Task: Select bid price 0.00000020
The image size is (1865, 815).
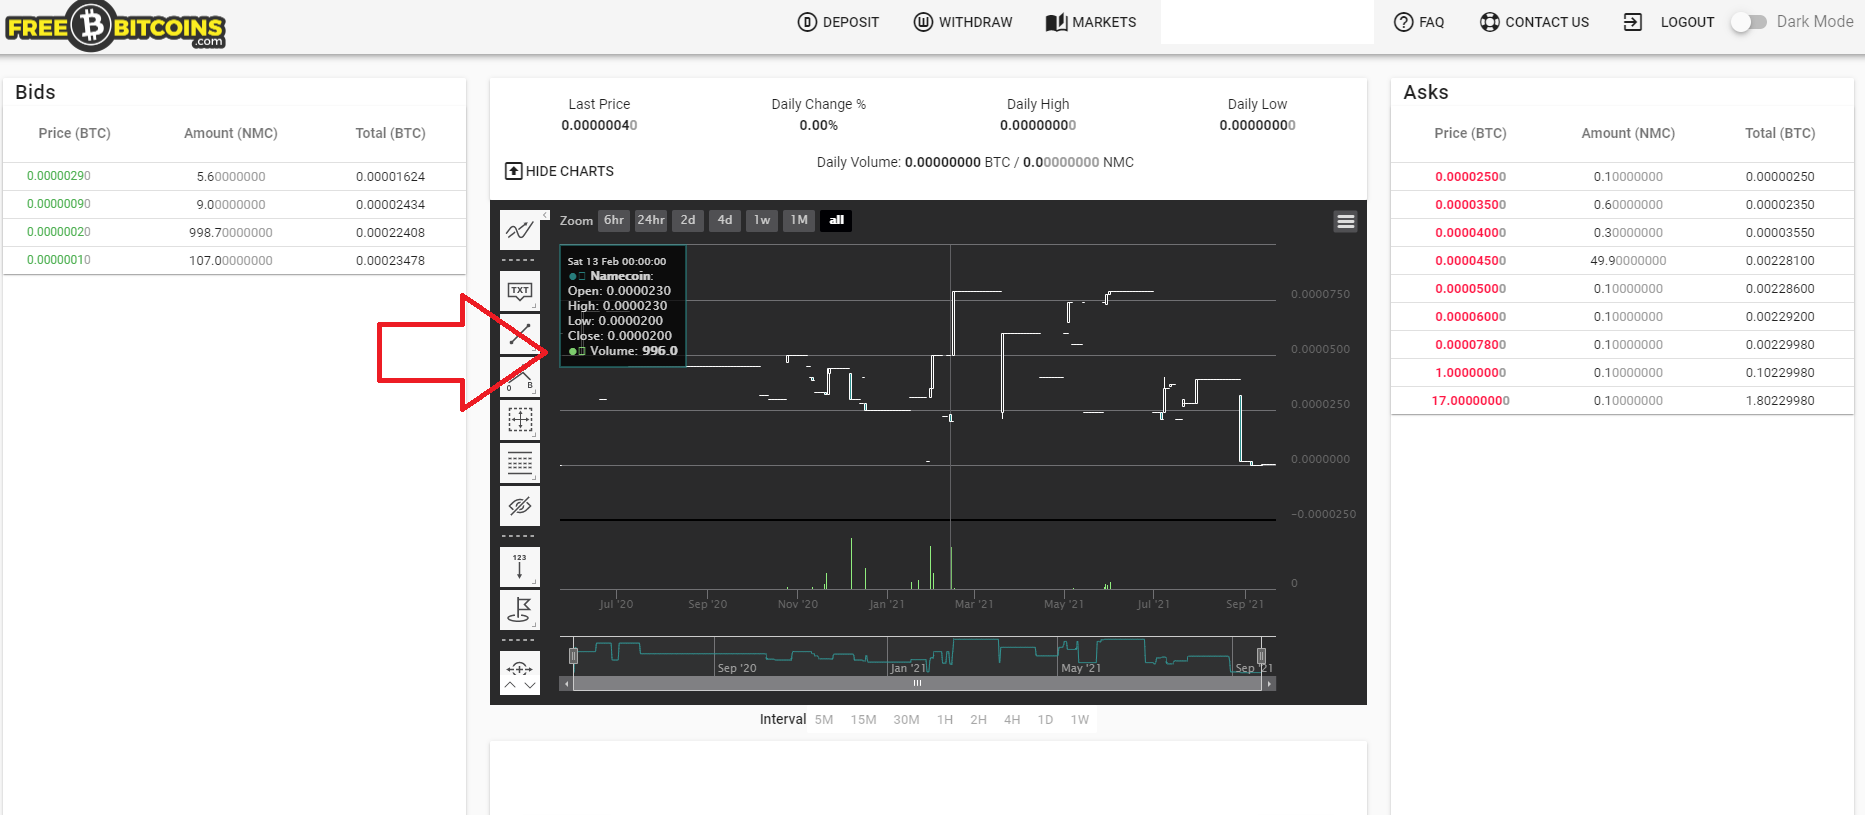Action: (59, 232)
